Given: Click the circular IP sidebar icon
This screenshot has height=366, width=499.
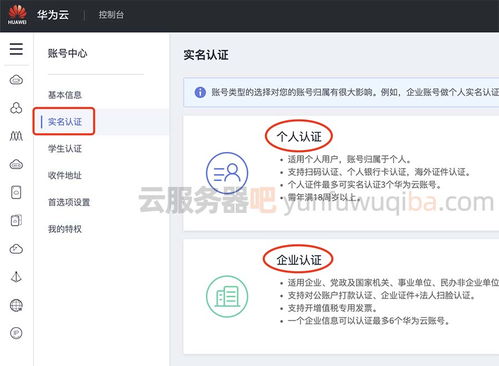Looking at the screenshot, I should tap(16, 333).
